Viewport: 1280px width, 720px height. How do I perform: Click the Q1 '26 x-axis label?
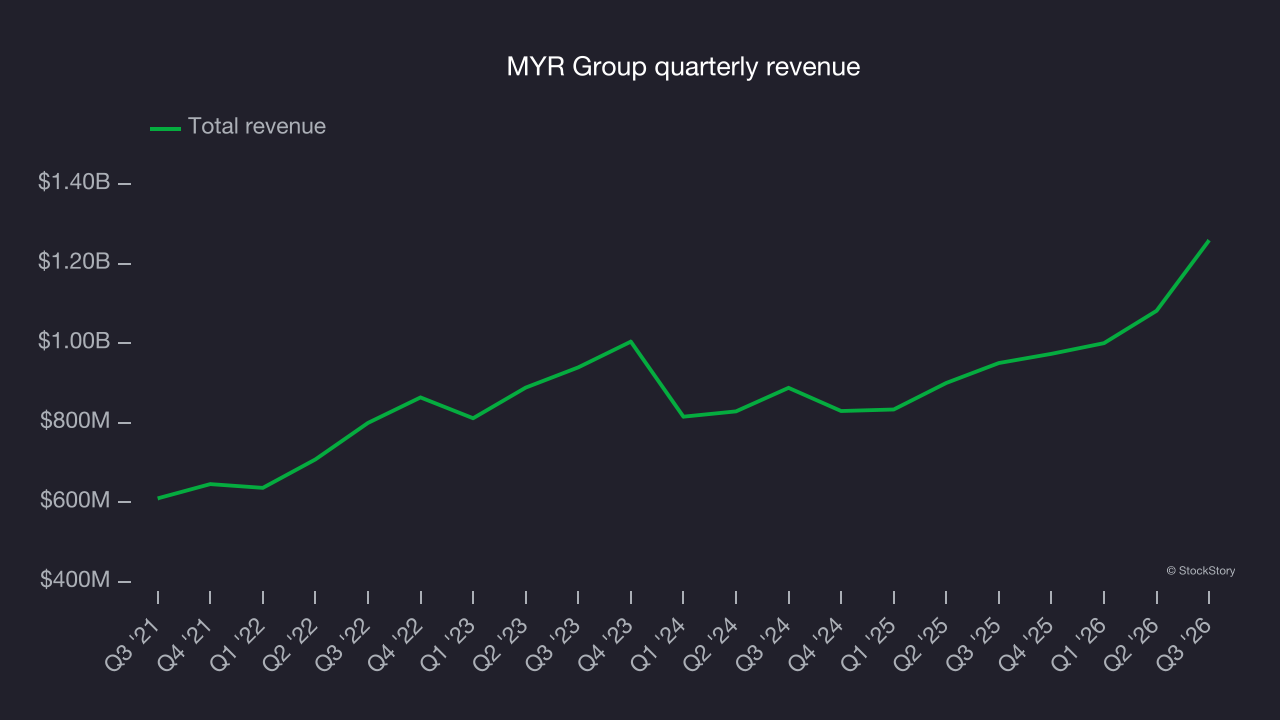click(1077, 644)
